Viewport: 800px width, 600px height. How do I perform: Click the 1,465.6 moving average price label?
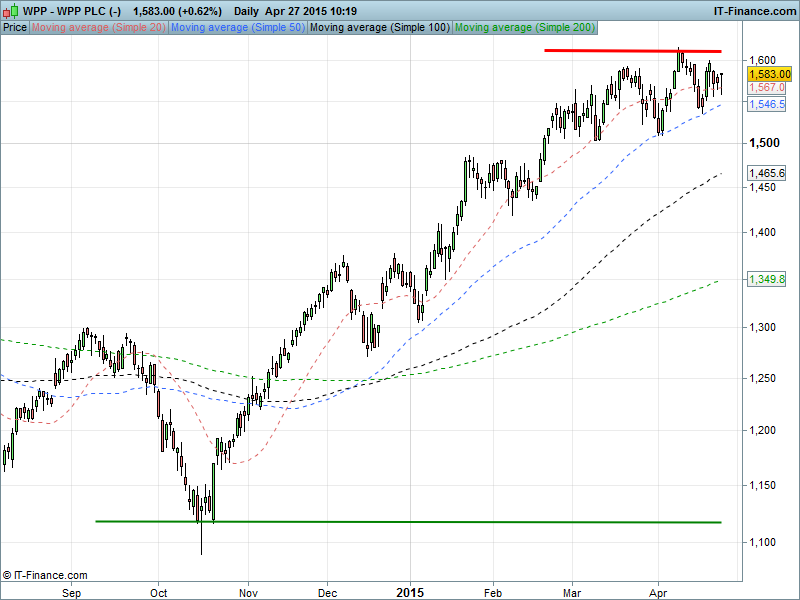click(x=767, y=173)
